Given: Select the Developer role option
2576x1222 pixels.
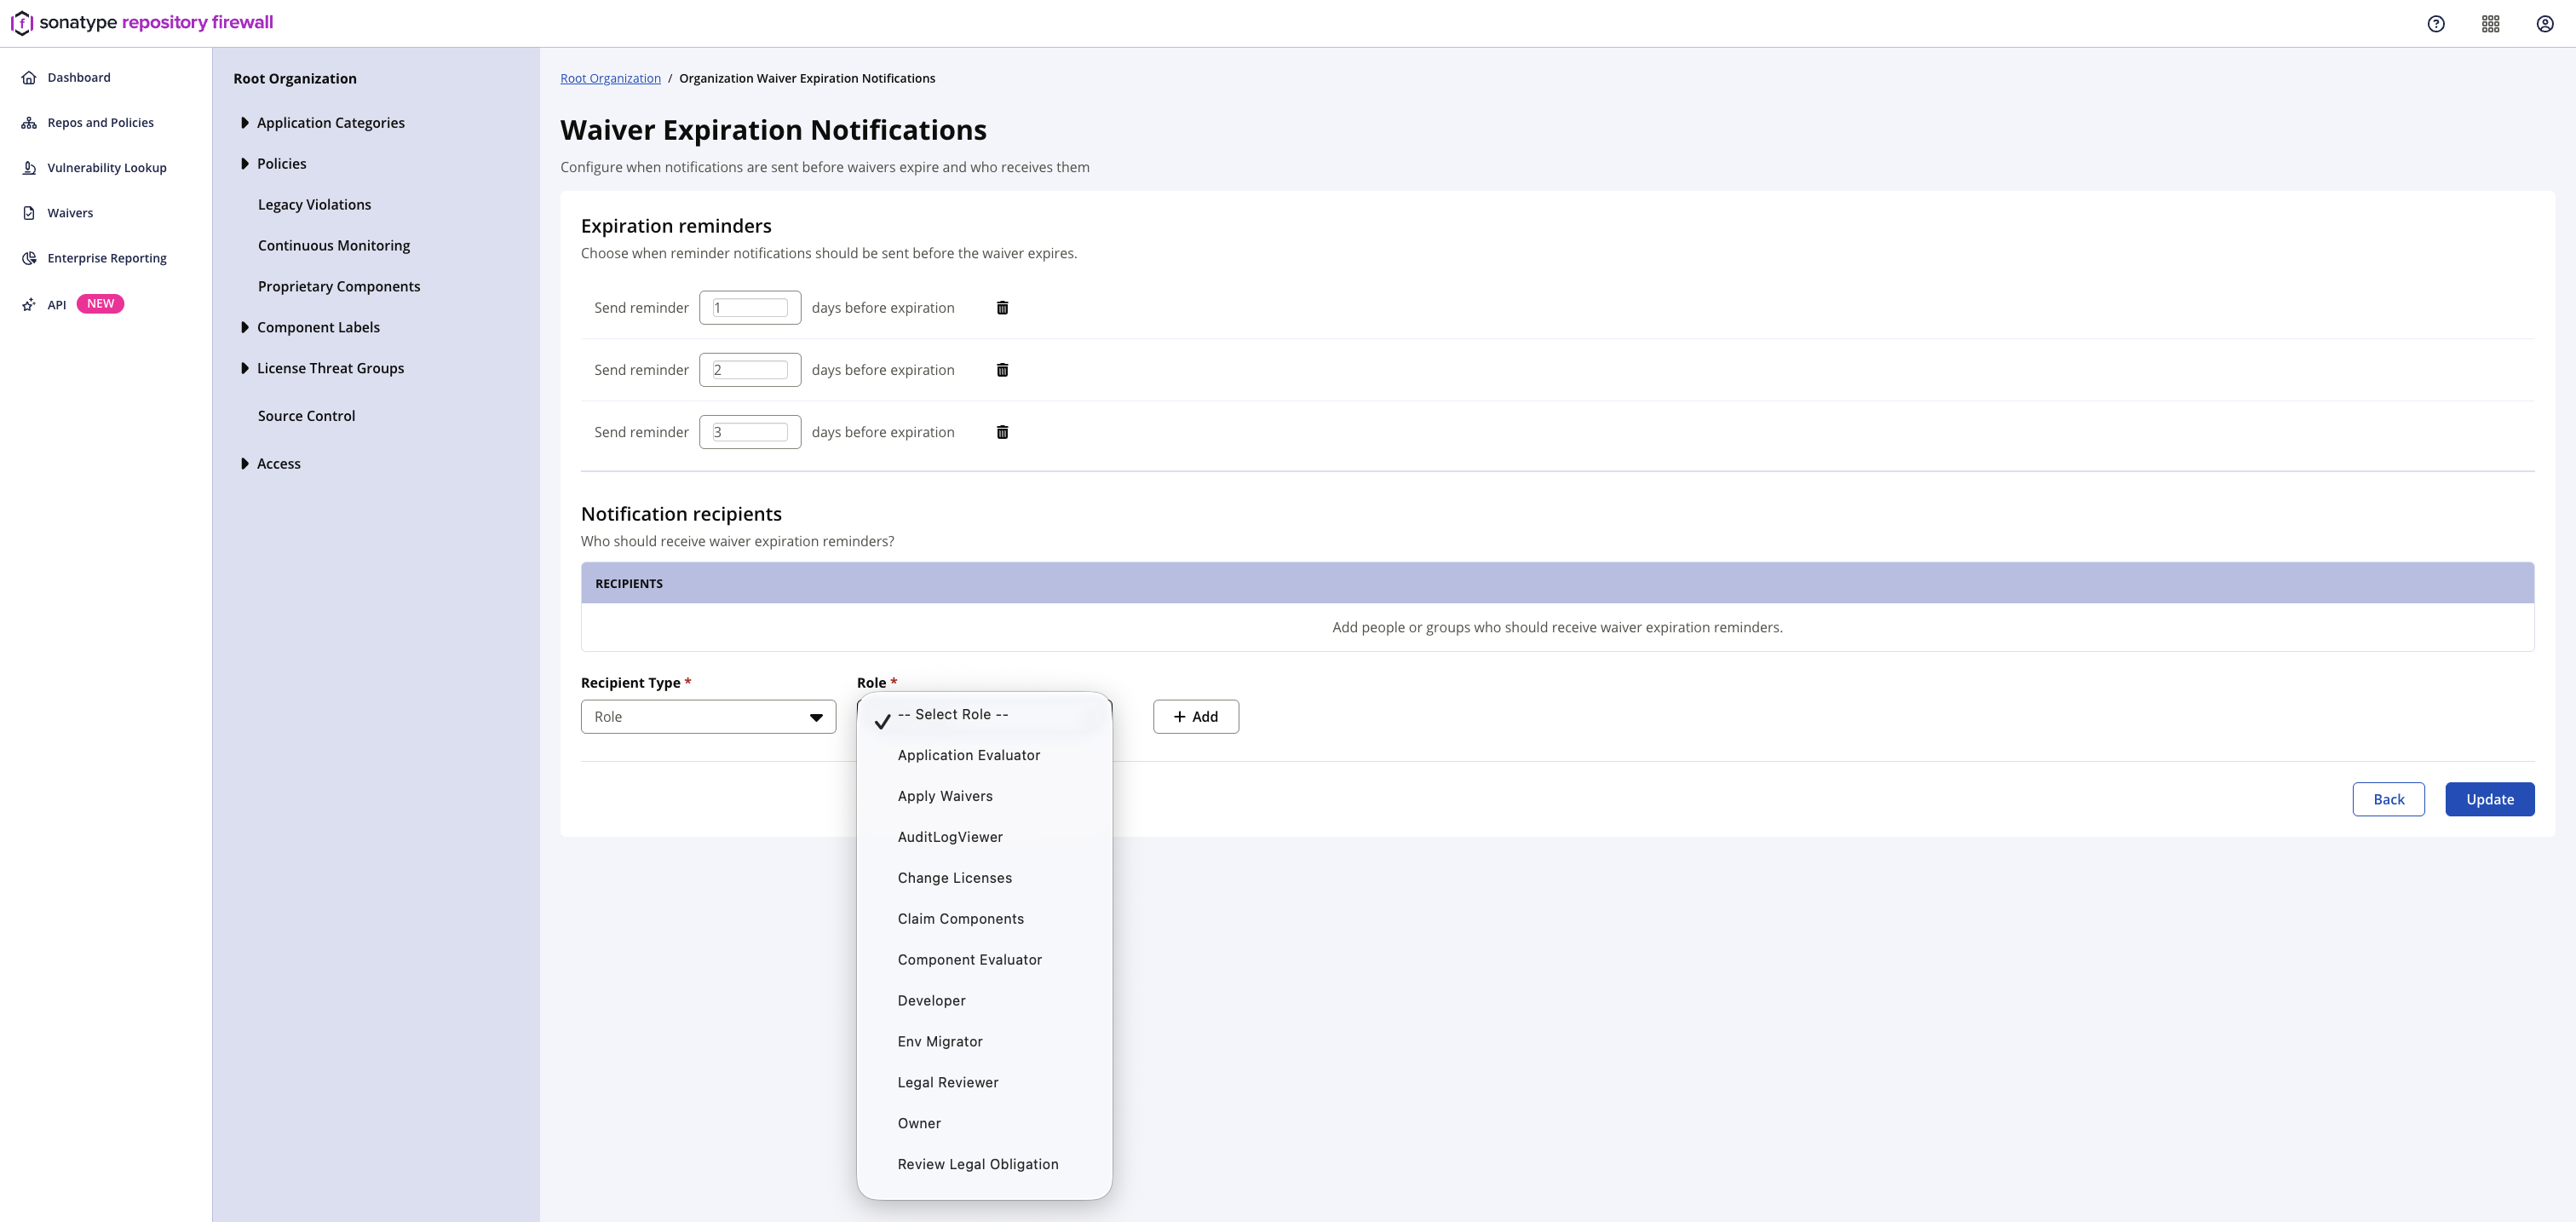Looking at the screenshot, I should 984,1001.
